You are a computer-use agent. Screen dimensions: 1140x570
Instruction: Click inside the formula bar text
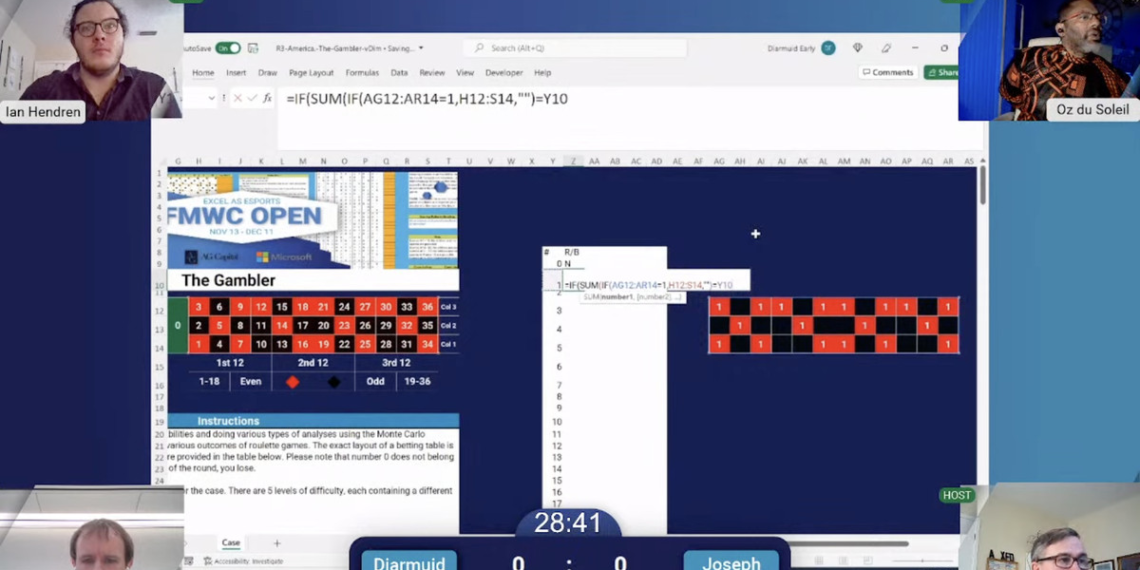(427, 99)
